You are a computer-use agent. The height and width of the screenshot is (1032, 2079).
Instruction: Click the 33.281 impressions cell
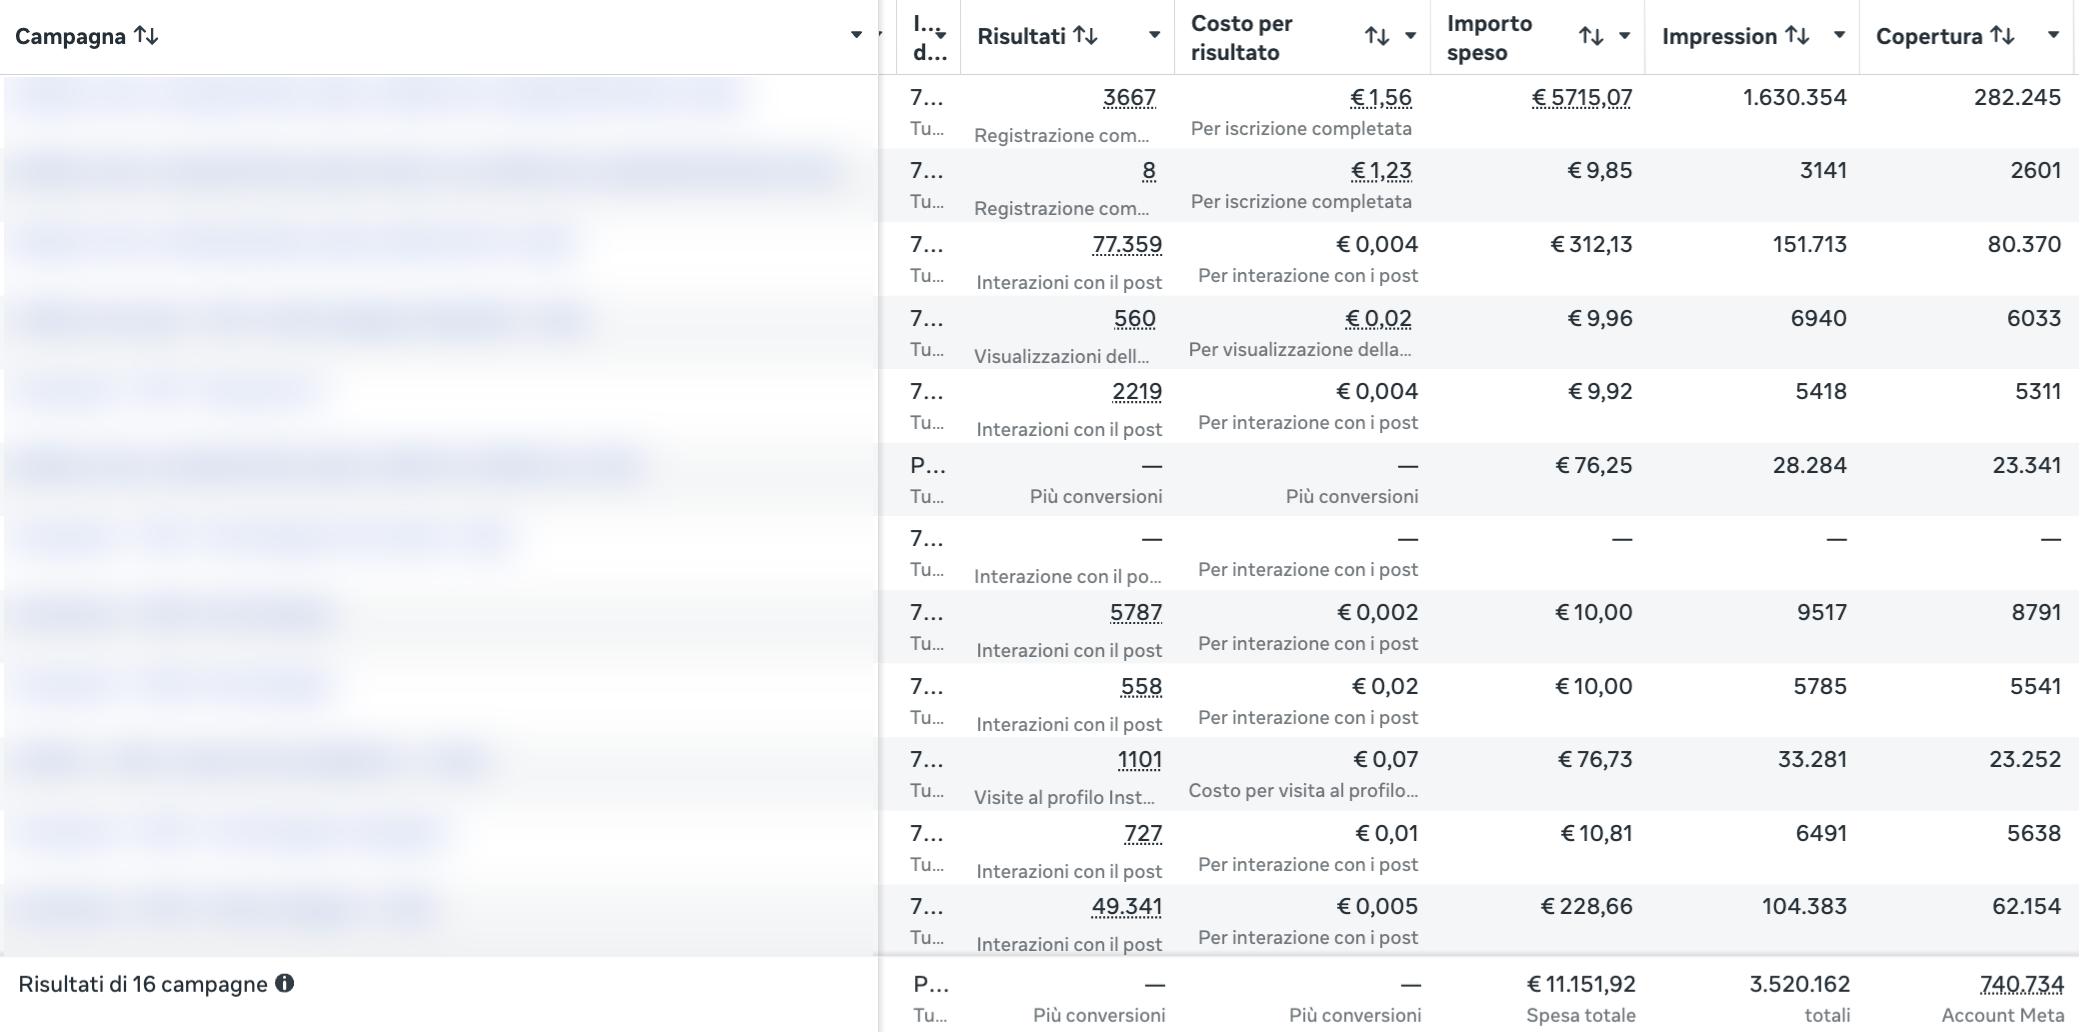(1812, 760)
